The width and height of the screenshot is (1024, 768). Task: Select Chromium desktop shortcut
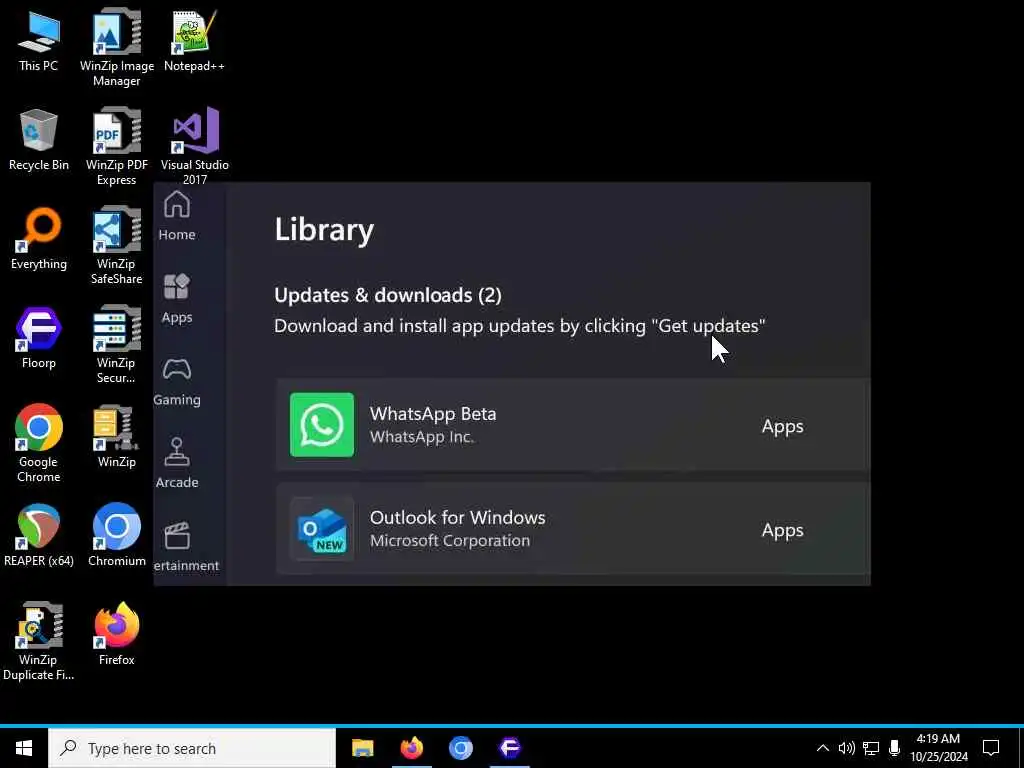pyautogui.click(x=116, y=536)
